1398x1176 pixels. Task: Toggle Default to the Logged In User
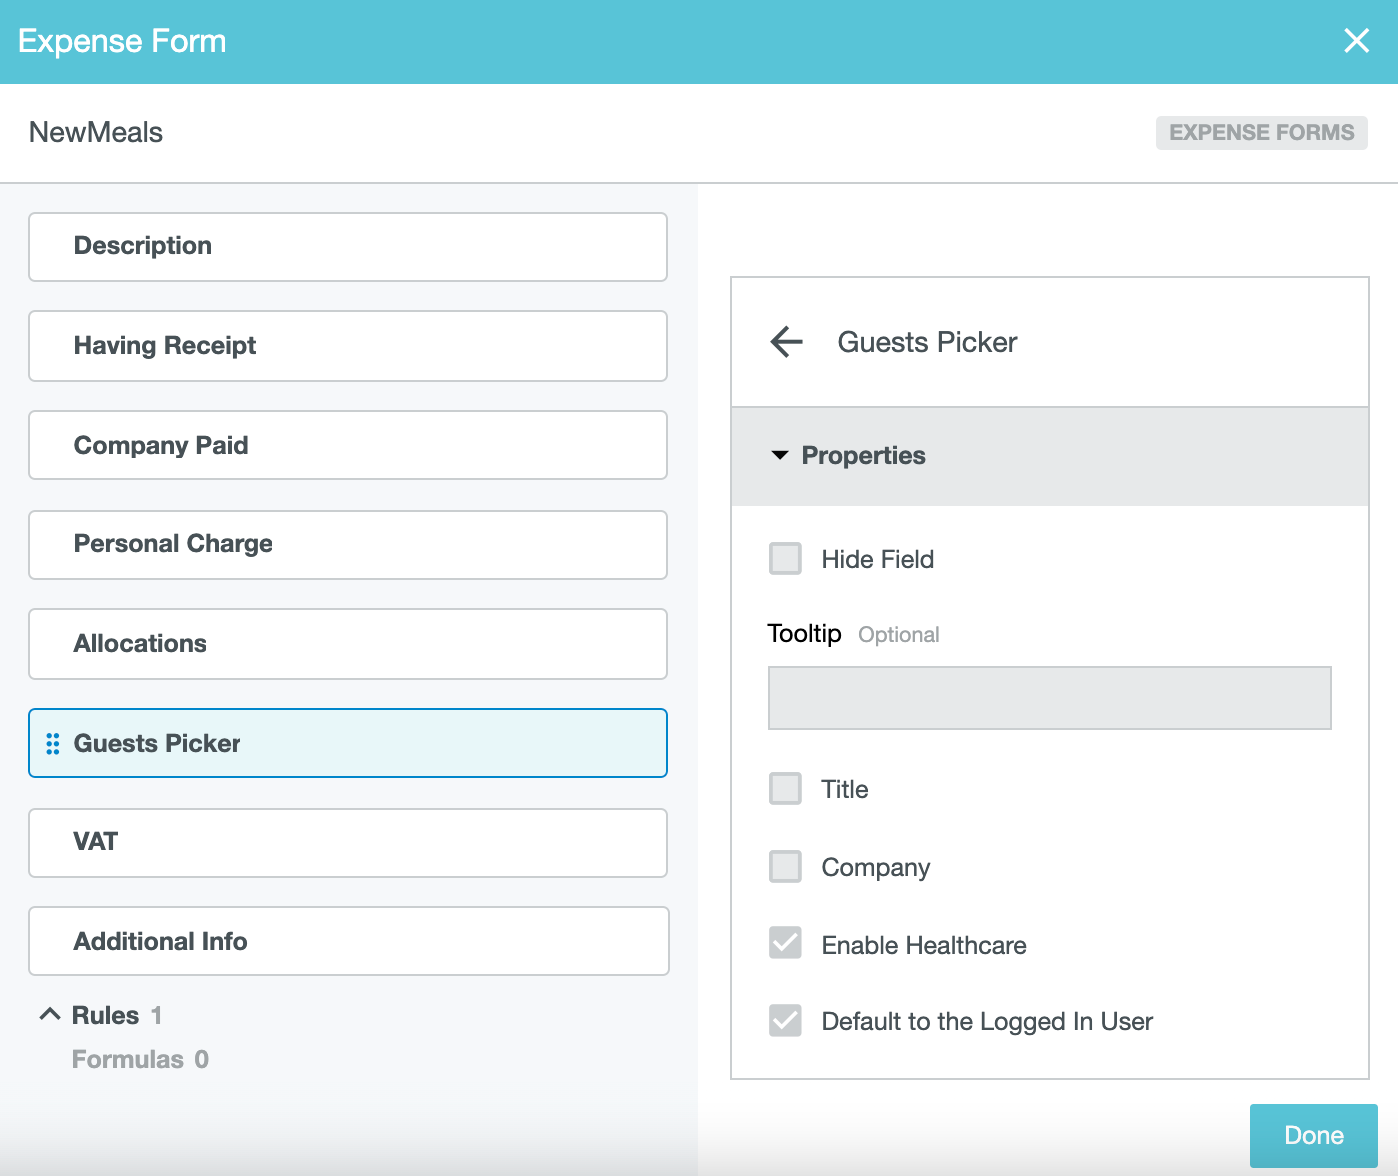point(785,1021)
